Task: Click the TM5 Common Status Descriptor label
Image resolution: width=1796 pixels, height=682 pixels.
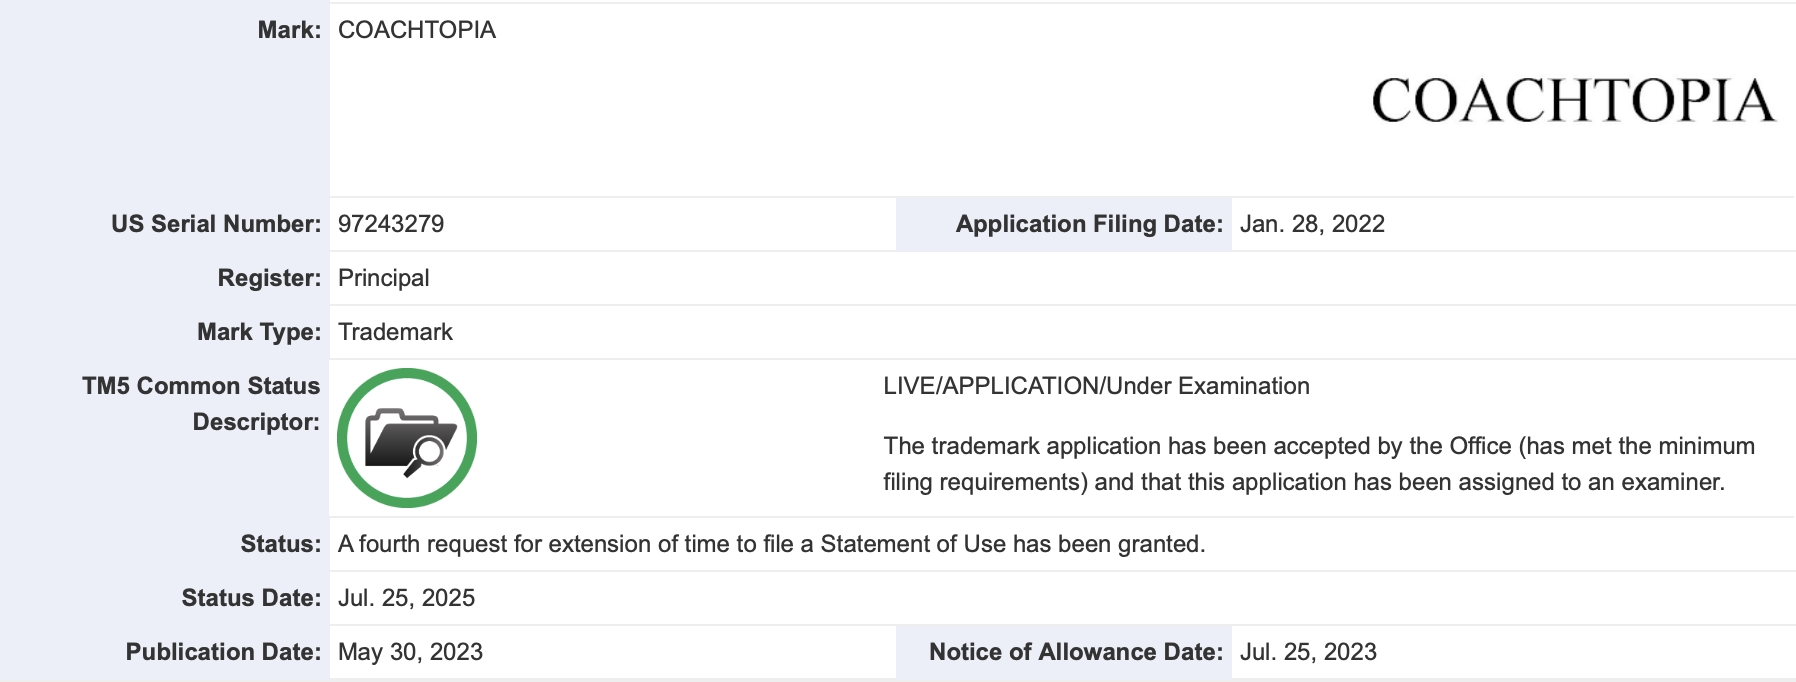Action: click(201, 403)
